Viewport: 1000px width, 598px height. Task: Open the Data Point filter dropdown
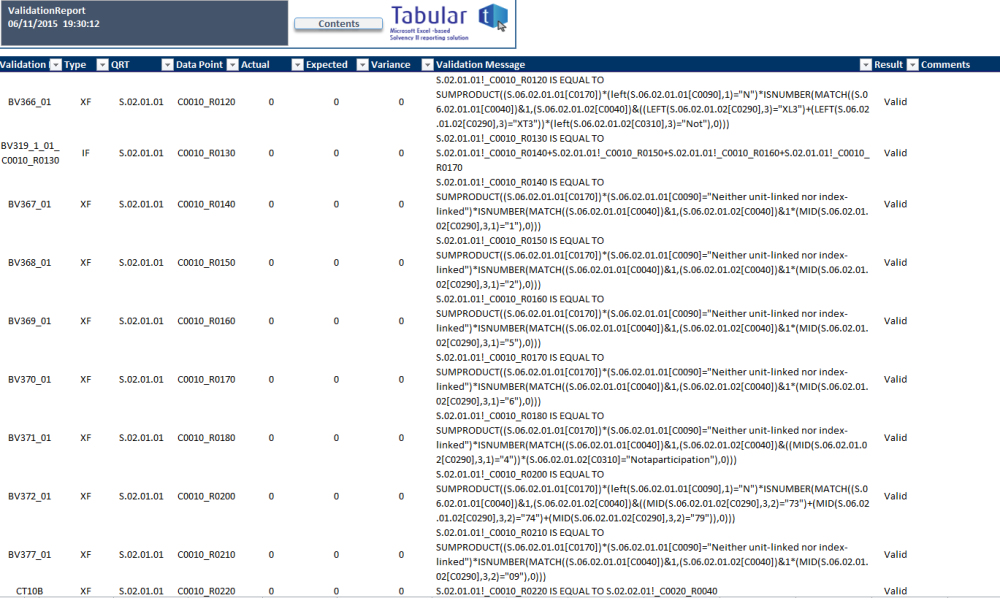(231, 64)
